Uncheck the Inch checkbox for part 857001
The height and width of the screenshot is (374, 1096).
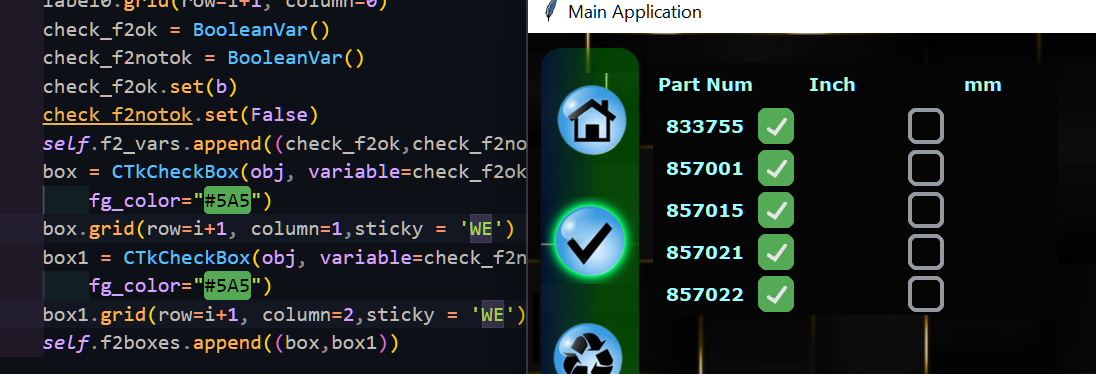(x=776, y=168)
